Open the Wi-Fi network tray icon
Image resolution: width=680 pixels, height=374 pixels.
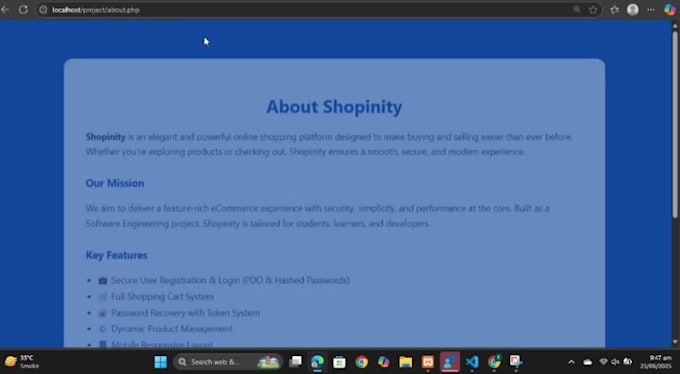tap(603, 362)
